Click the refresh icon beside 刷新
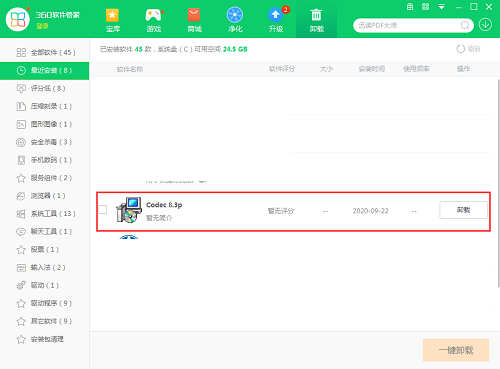The image size is (500, 369). pos(460,49)
